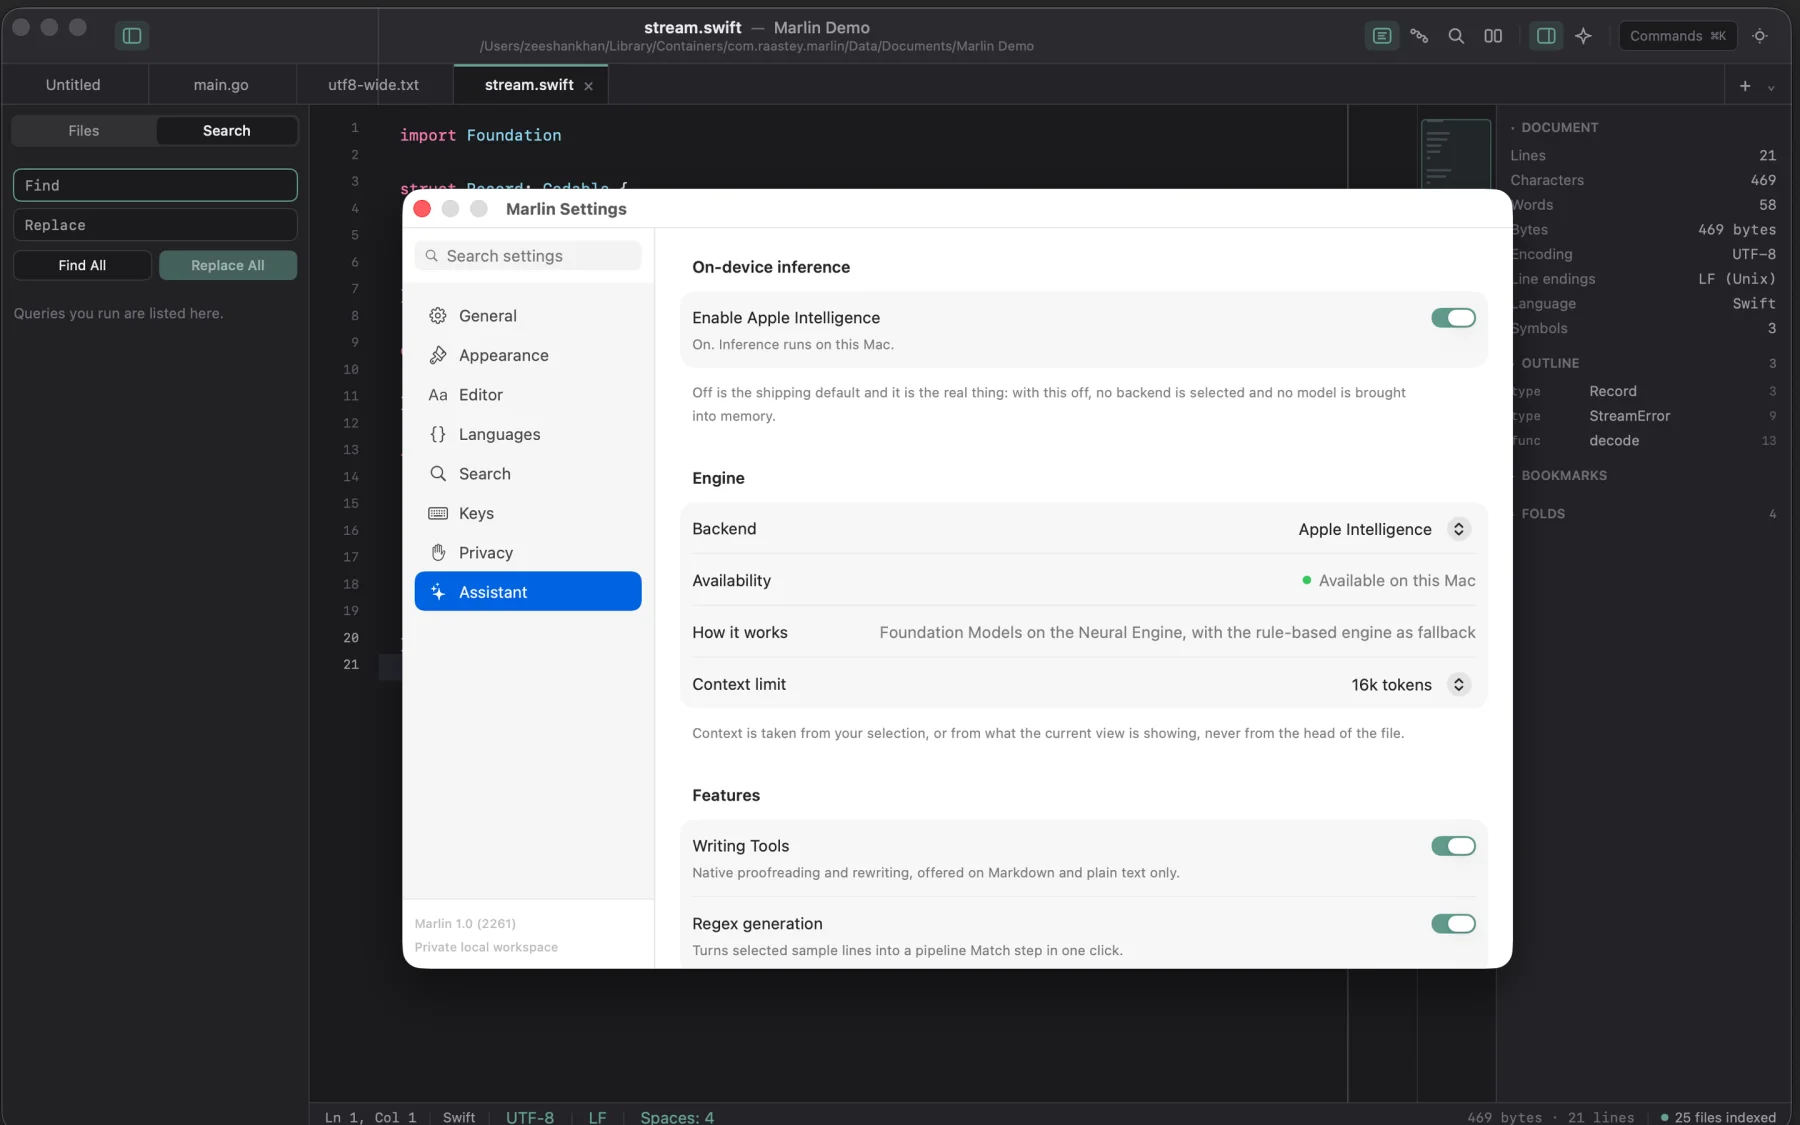Viewport: 1800px width, 1125px height.
Task: Open Appearance settings section
Action: click(527, 355)
